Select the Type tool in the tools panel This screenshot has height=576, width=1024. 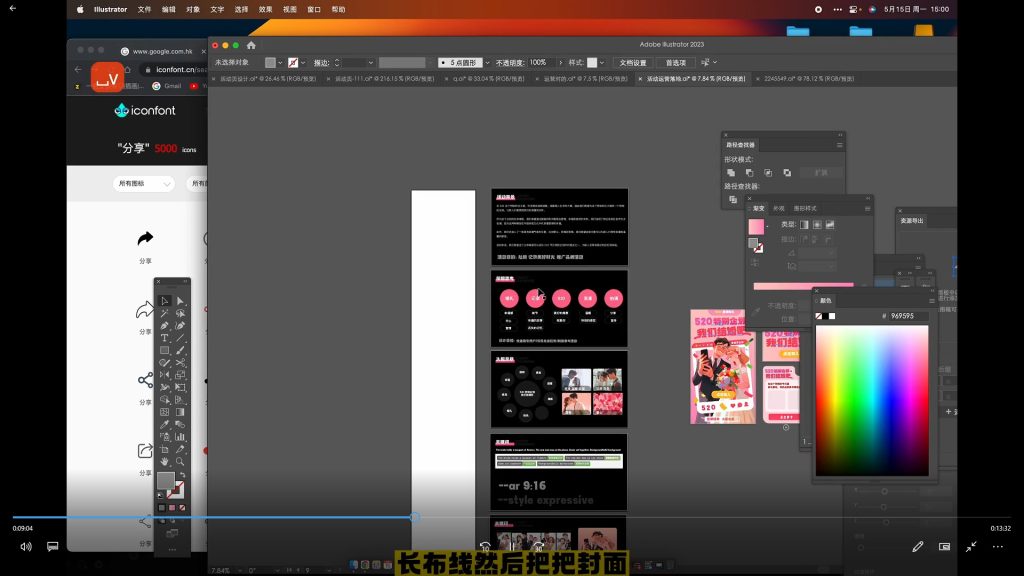click(x=164, y=338)
